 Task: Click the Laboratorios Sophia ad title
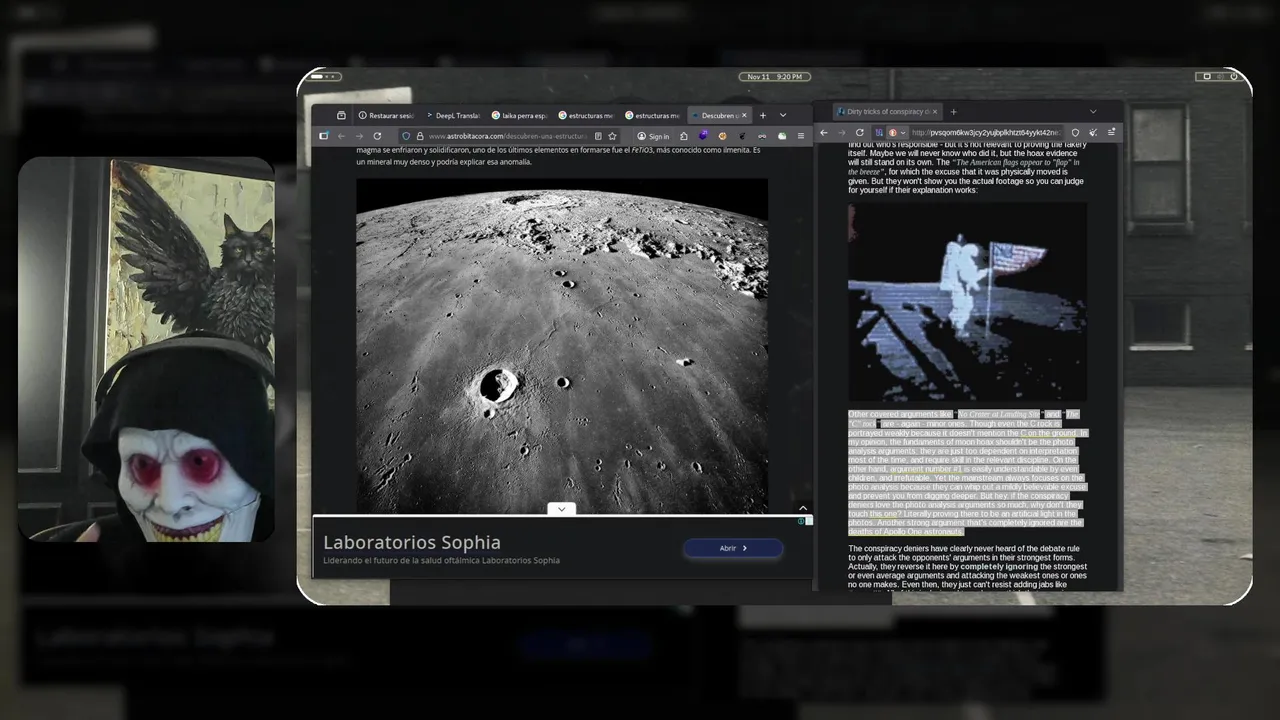(x=412, y=542)
